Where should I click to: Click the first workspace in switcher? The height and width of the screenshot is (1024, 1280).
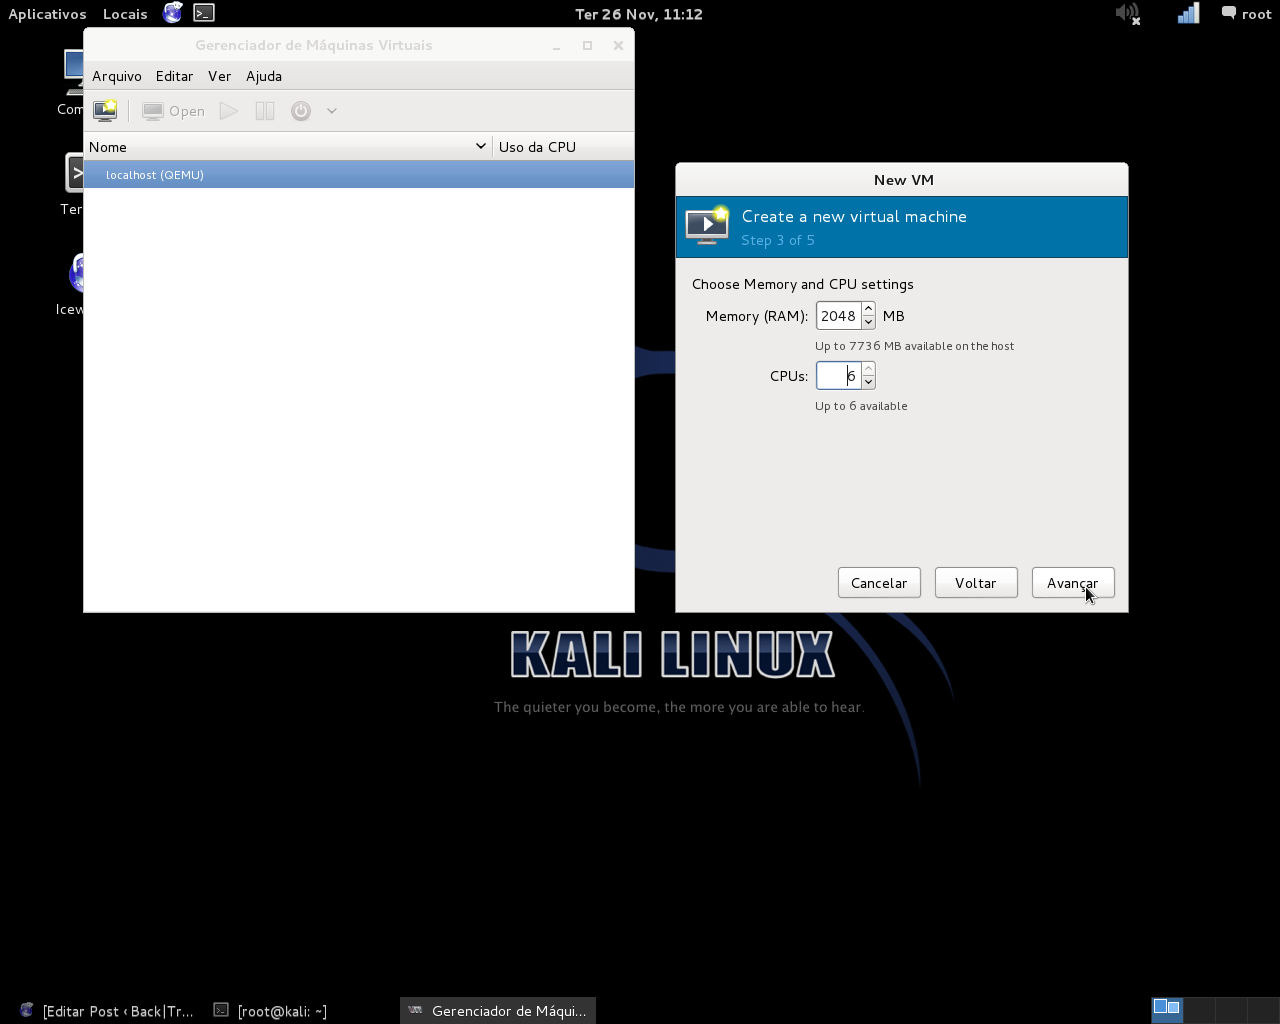[x=1166, y=1010]
